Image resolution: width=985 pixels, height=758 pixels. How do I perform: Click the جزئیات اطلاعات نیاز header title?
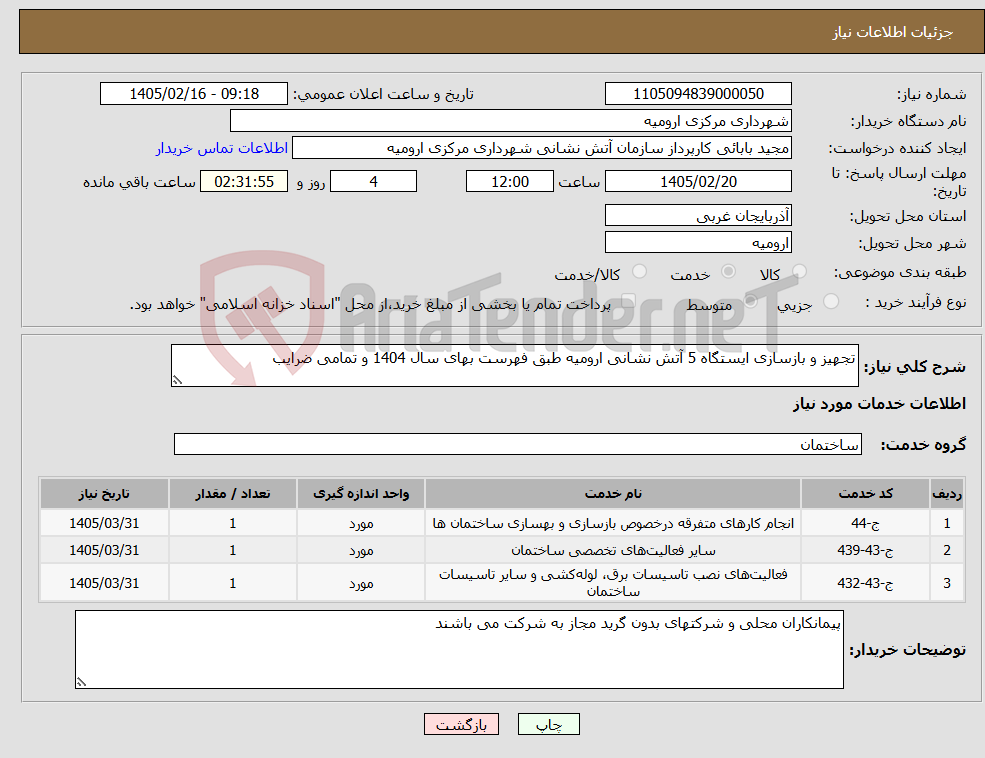tap(892, 32)
